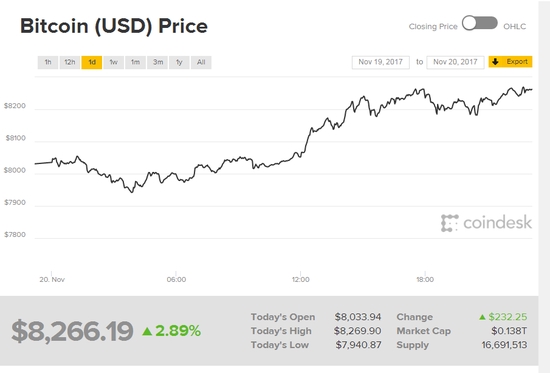Viewport: 550px width, 373px height.
Task: Click the 12:00 point on the price line
Action: pyautogui.click(x=301, y=156)
